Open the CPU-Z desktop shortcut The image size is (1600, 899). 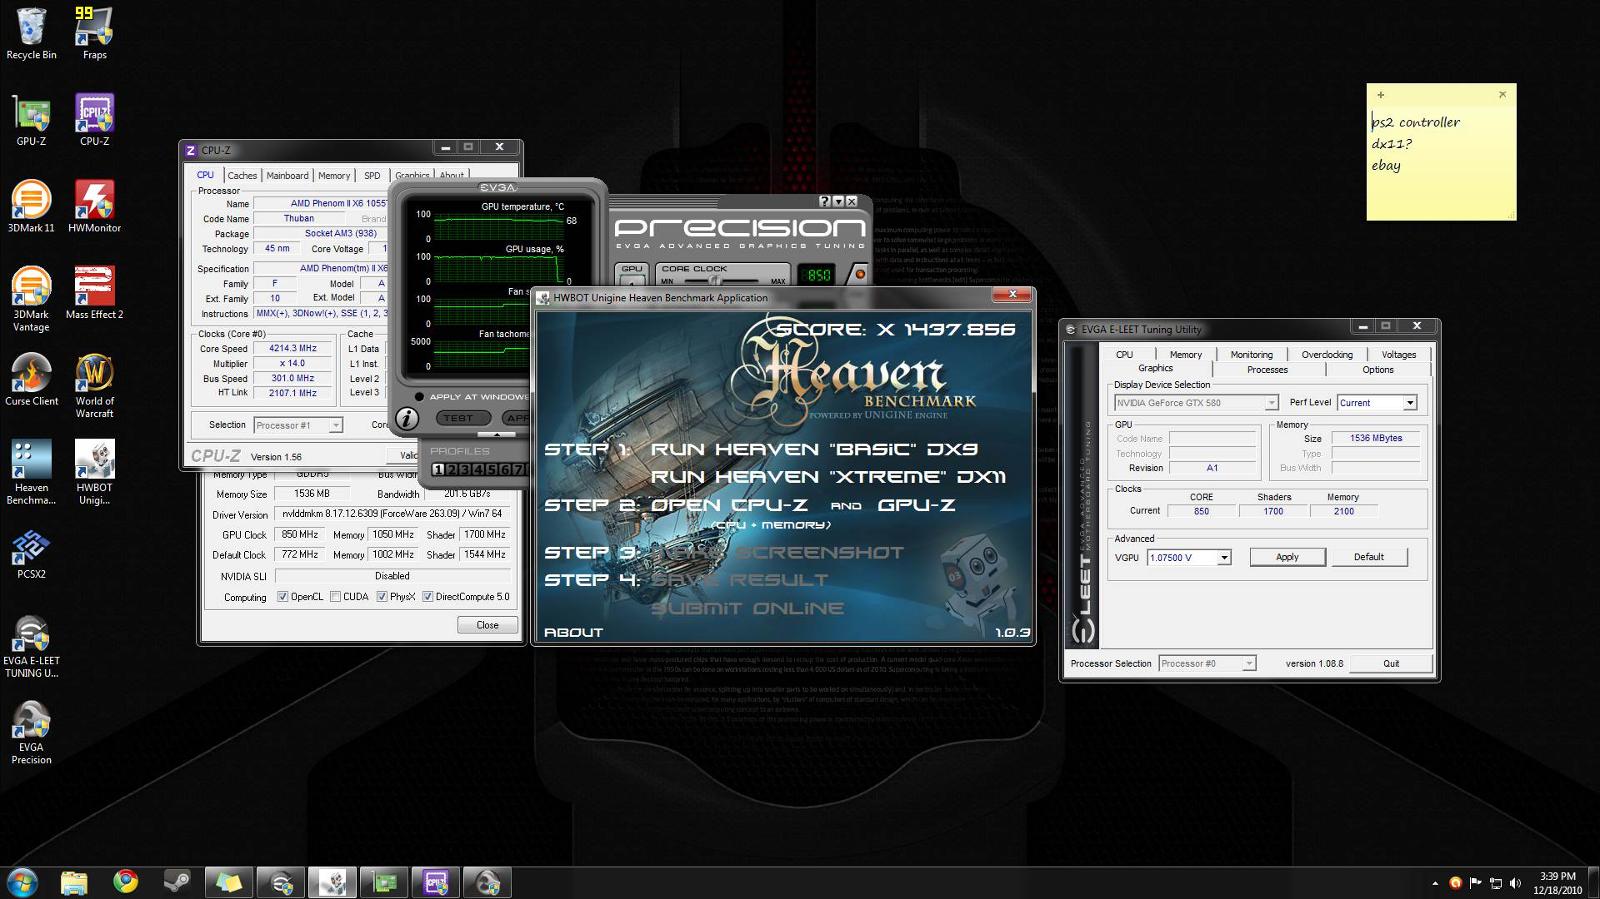[x=94, y=120]
